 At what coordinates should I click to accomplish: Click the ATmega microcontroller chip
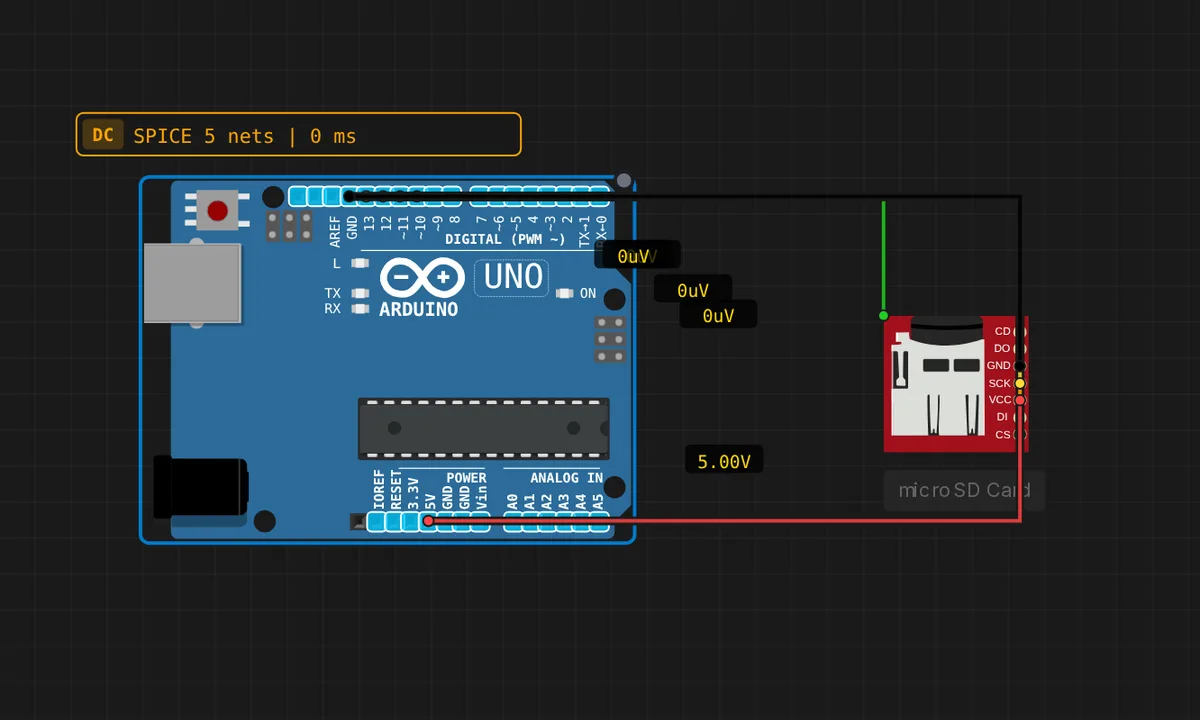click(x=483, y=428)
